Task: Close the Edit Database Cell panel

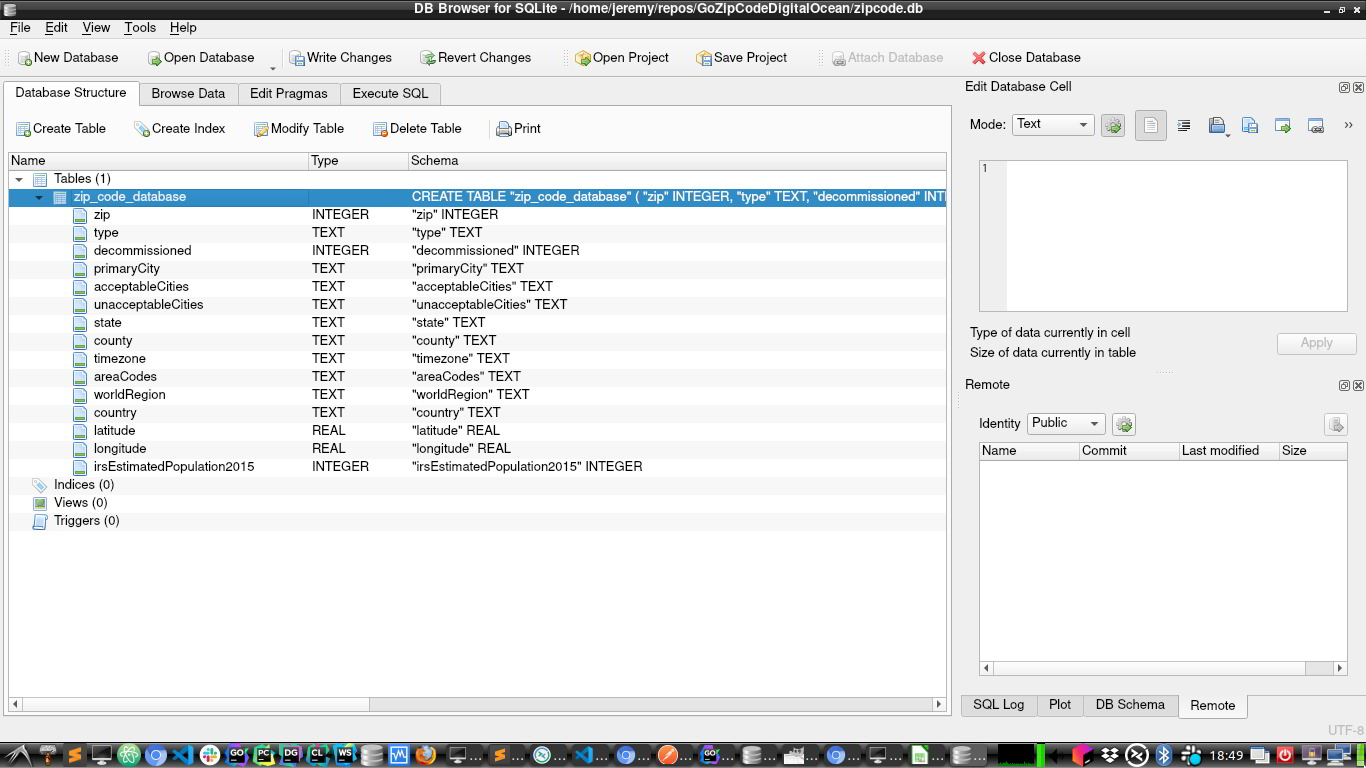Action: click(1358, 87)
